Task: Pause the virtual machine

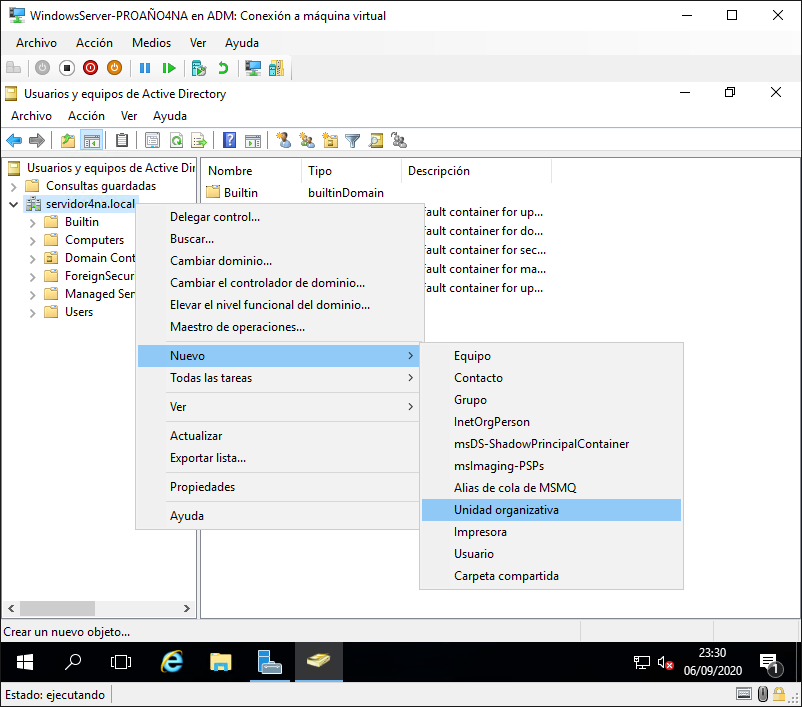Action: tap(145, 68)
